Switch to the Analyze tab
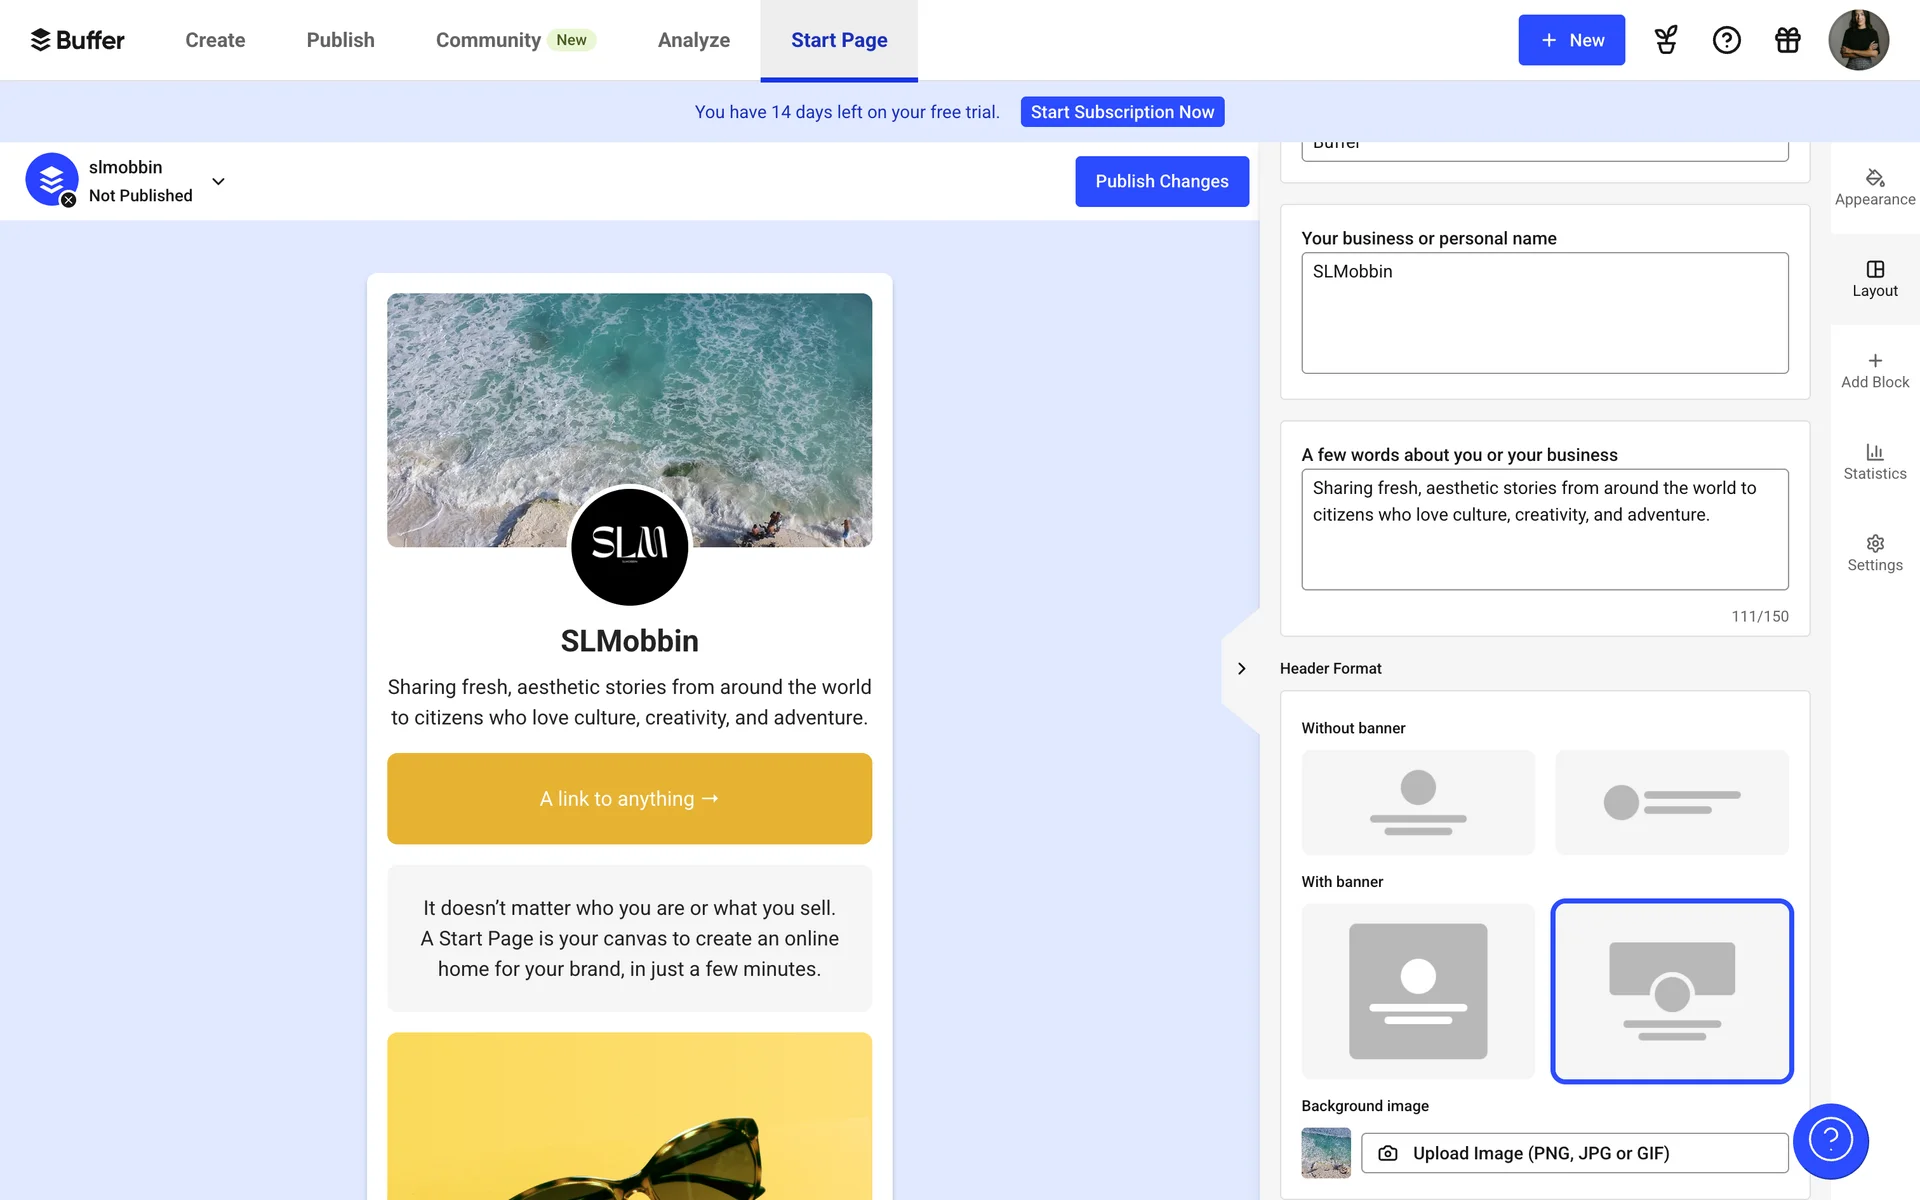1920x1200 pixels. [x=693, y=40]
